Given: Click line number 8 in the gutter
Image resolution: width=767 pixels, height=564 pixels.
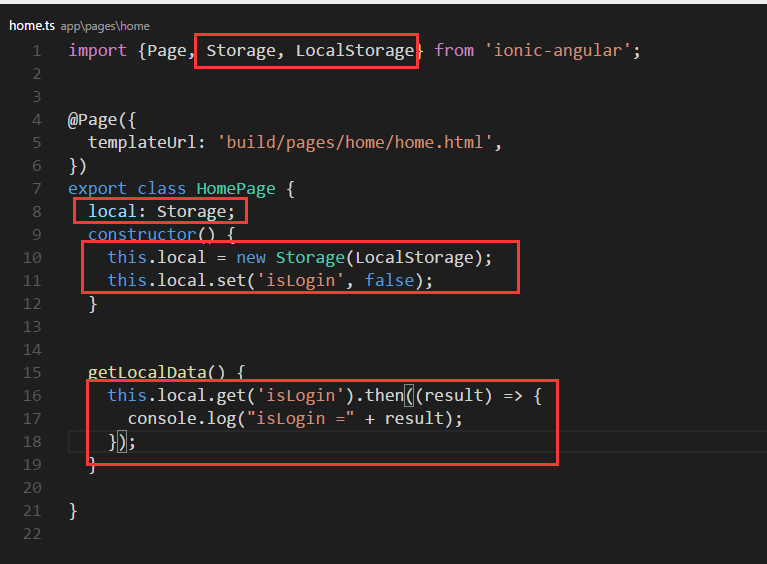Looking at the screenshot, I should coord(37,212).
